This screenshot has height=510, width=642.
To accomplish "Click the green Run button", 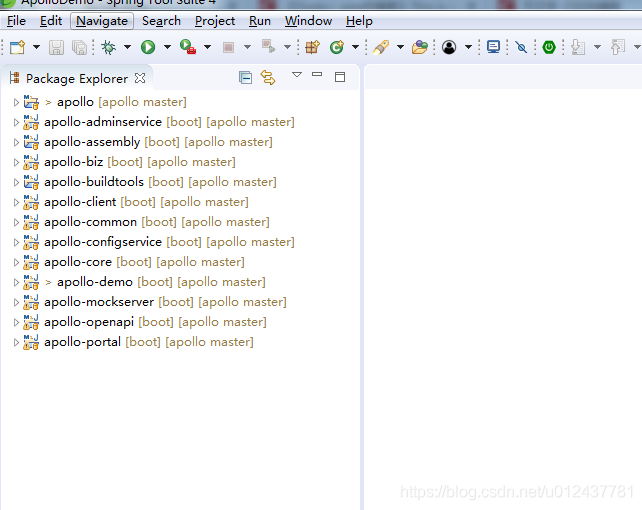I will pyautogui.click(x=148, y=47).
